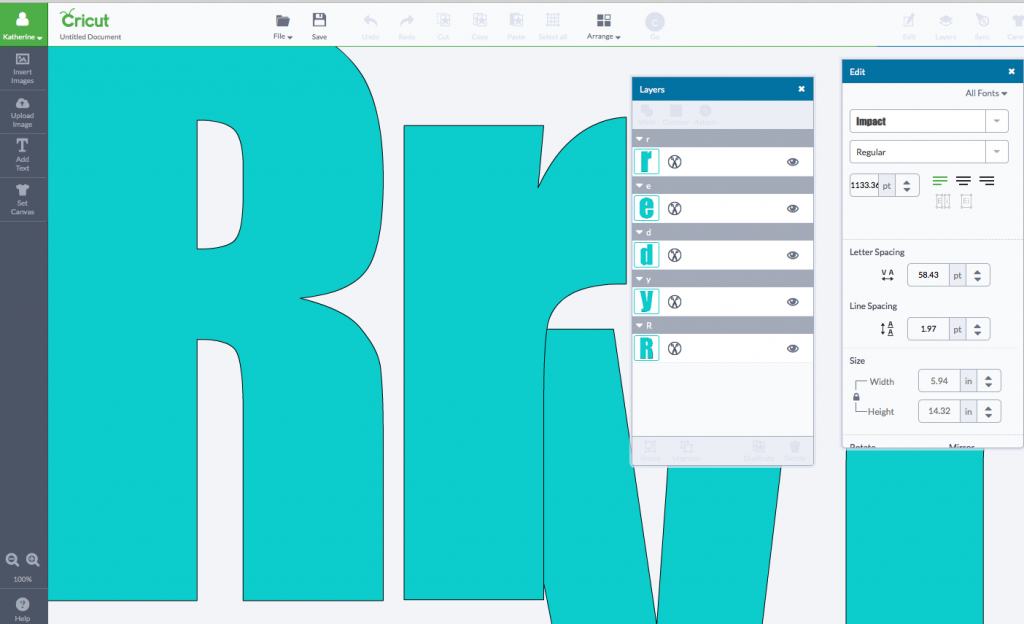This screenshot has width=1024, height=624.
Task: Open the Help icon in the sidebar
Action: tap(22, 608)
